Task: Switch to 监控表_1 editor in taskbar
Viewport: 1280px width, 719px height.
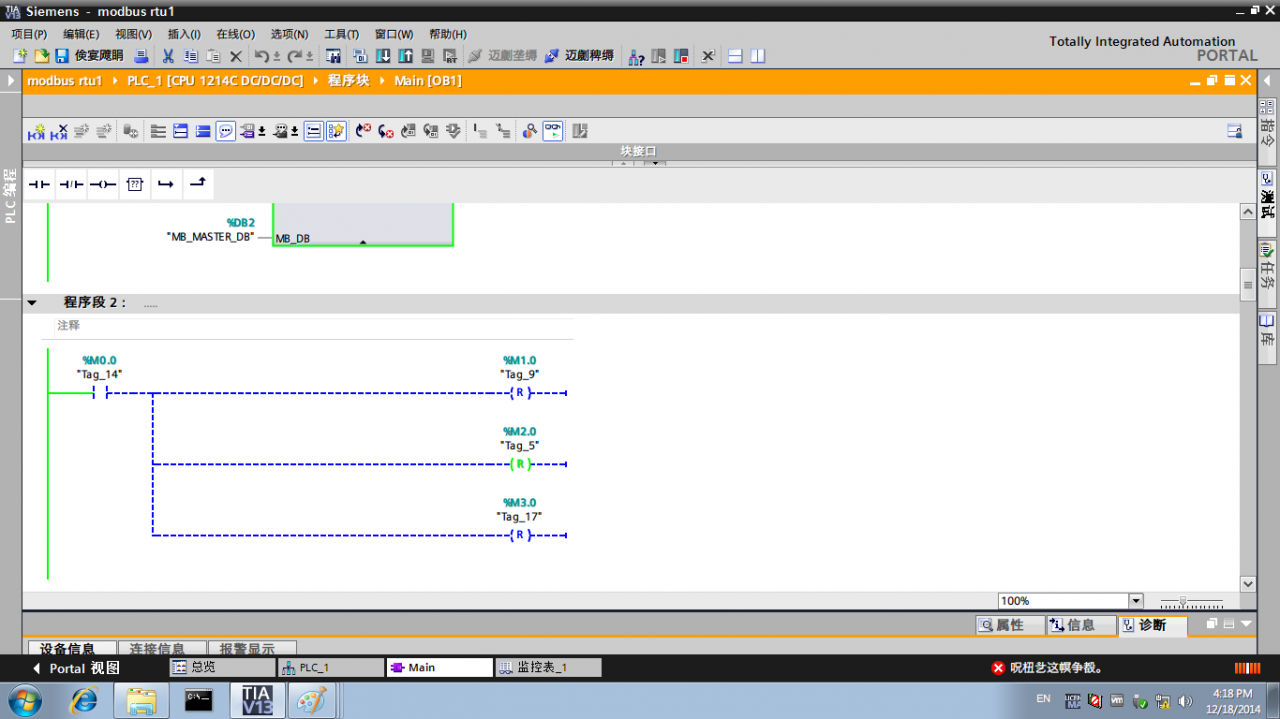Action: pos(548,667)
